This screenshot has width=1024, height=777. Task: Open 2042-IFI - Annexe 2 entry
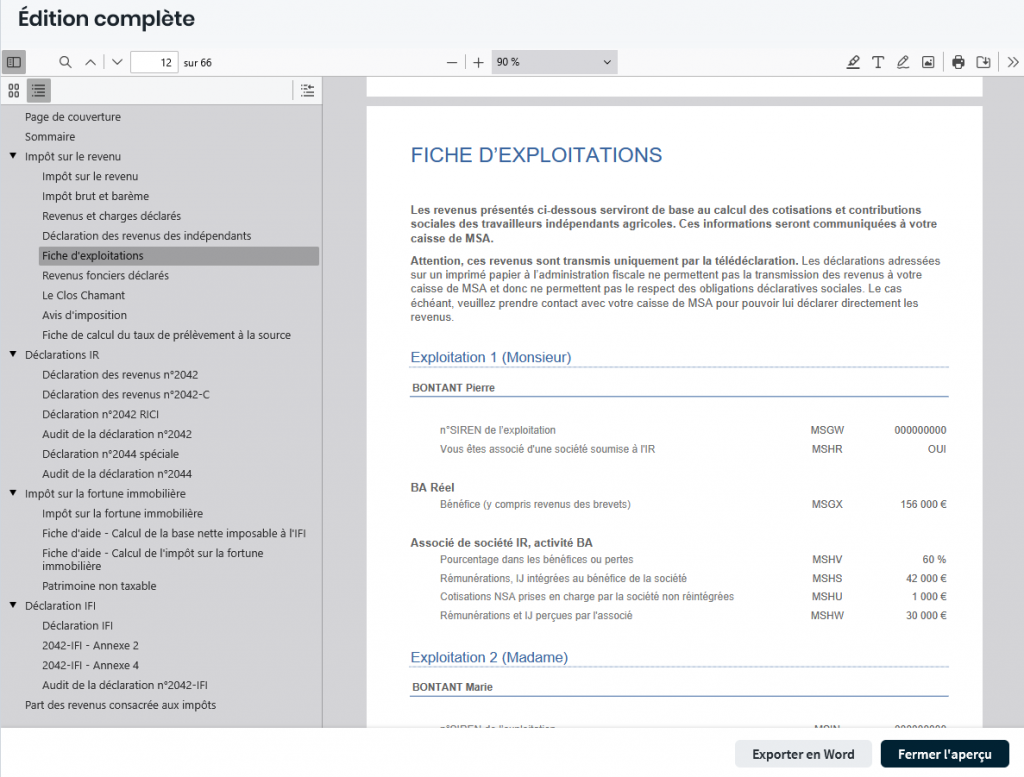[x=90, y=645]
